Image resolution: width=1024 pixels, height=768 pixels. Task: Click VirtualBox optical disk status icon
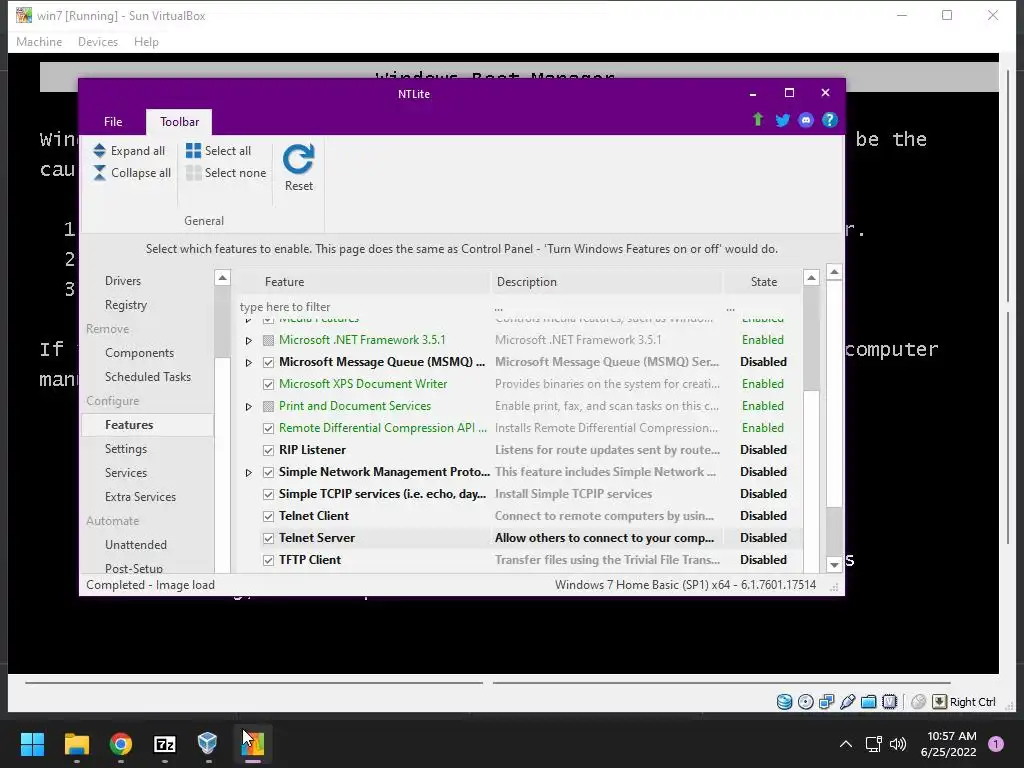click(806, 702)
